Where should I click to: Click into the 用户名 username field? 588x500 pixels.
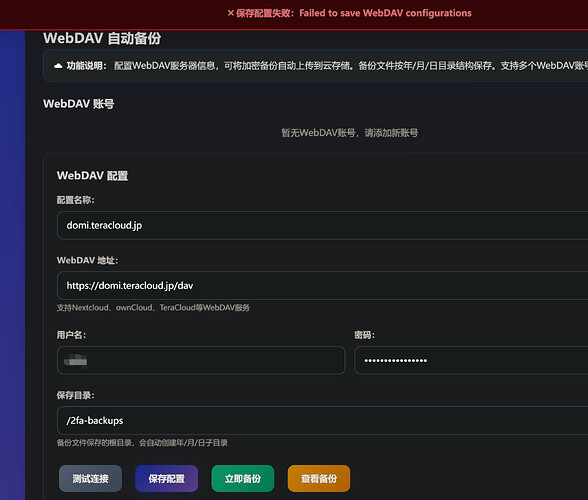click(201, 360)
